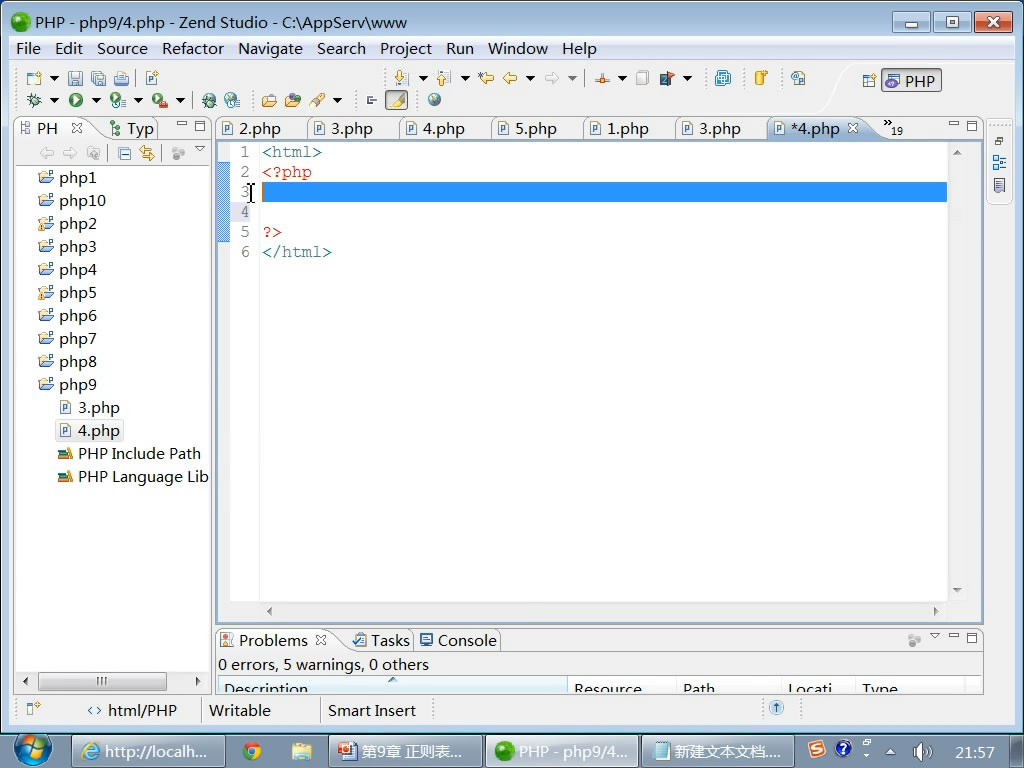Select 3.php under the php9 folder in the tree
1024x768 pixels.
pos(98,408)
